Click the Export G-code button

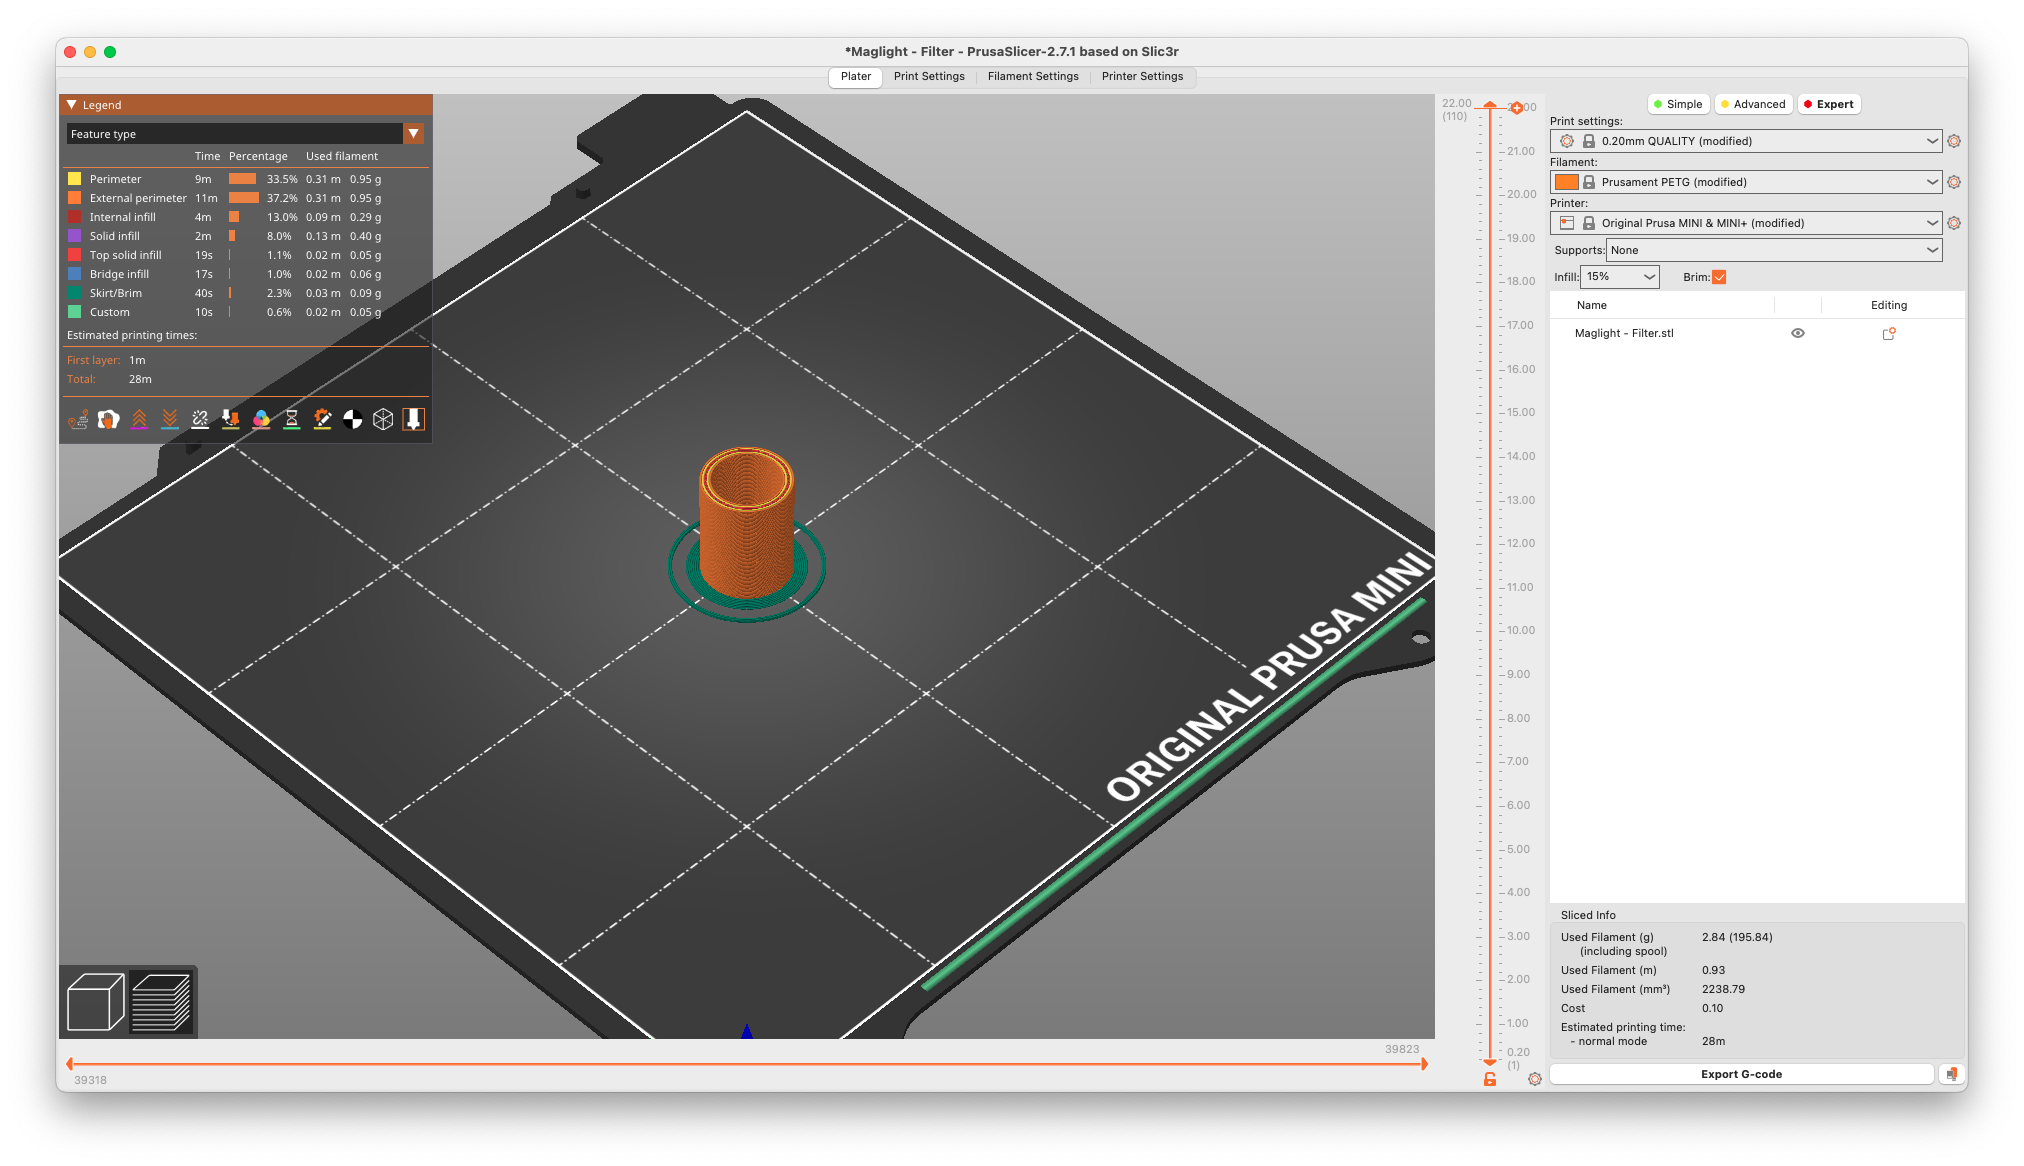[1741, 1074]
